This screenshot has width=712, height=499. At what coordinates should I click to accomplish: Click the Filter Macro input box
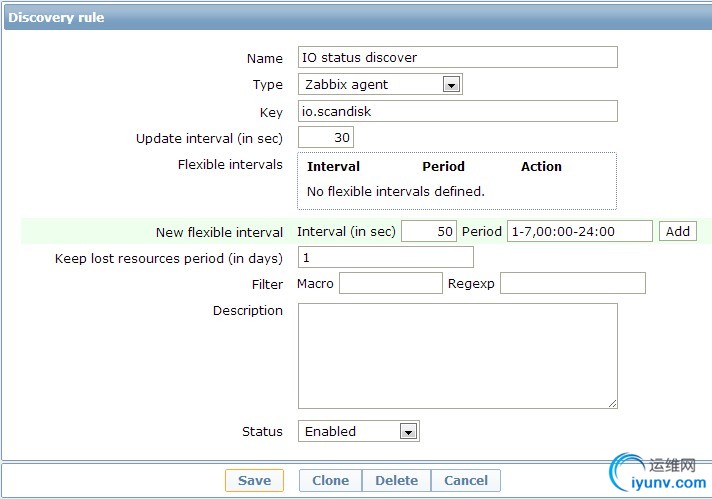[391, 283]
